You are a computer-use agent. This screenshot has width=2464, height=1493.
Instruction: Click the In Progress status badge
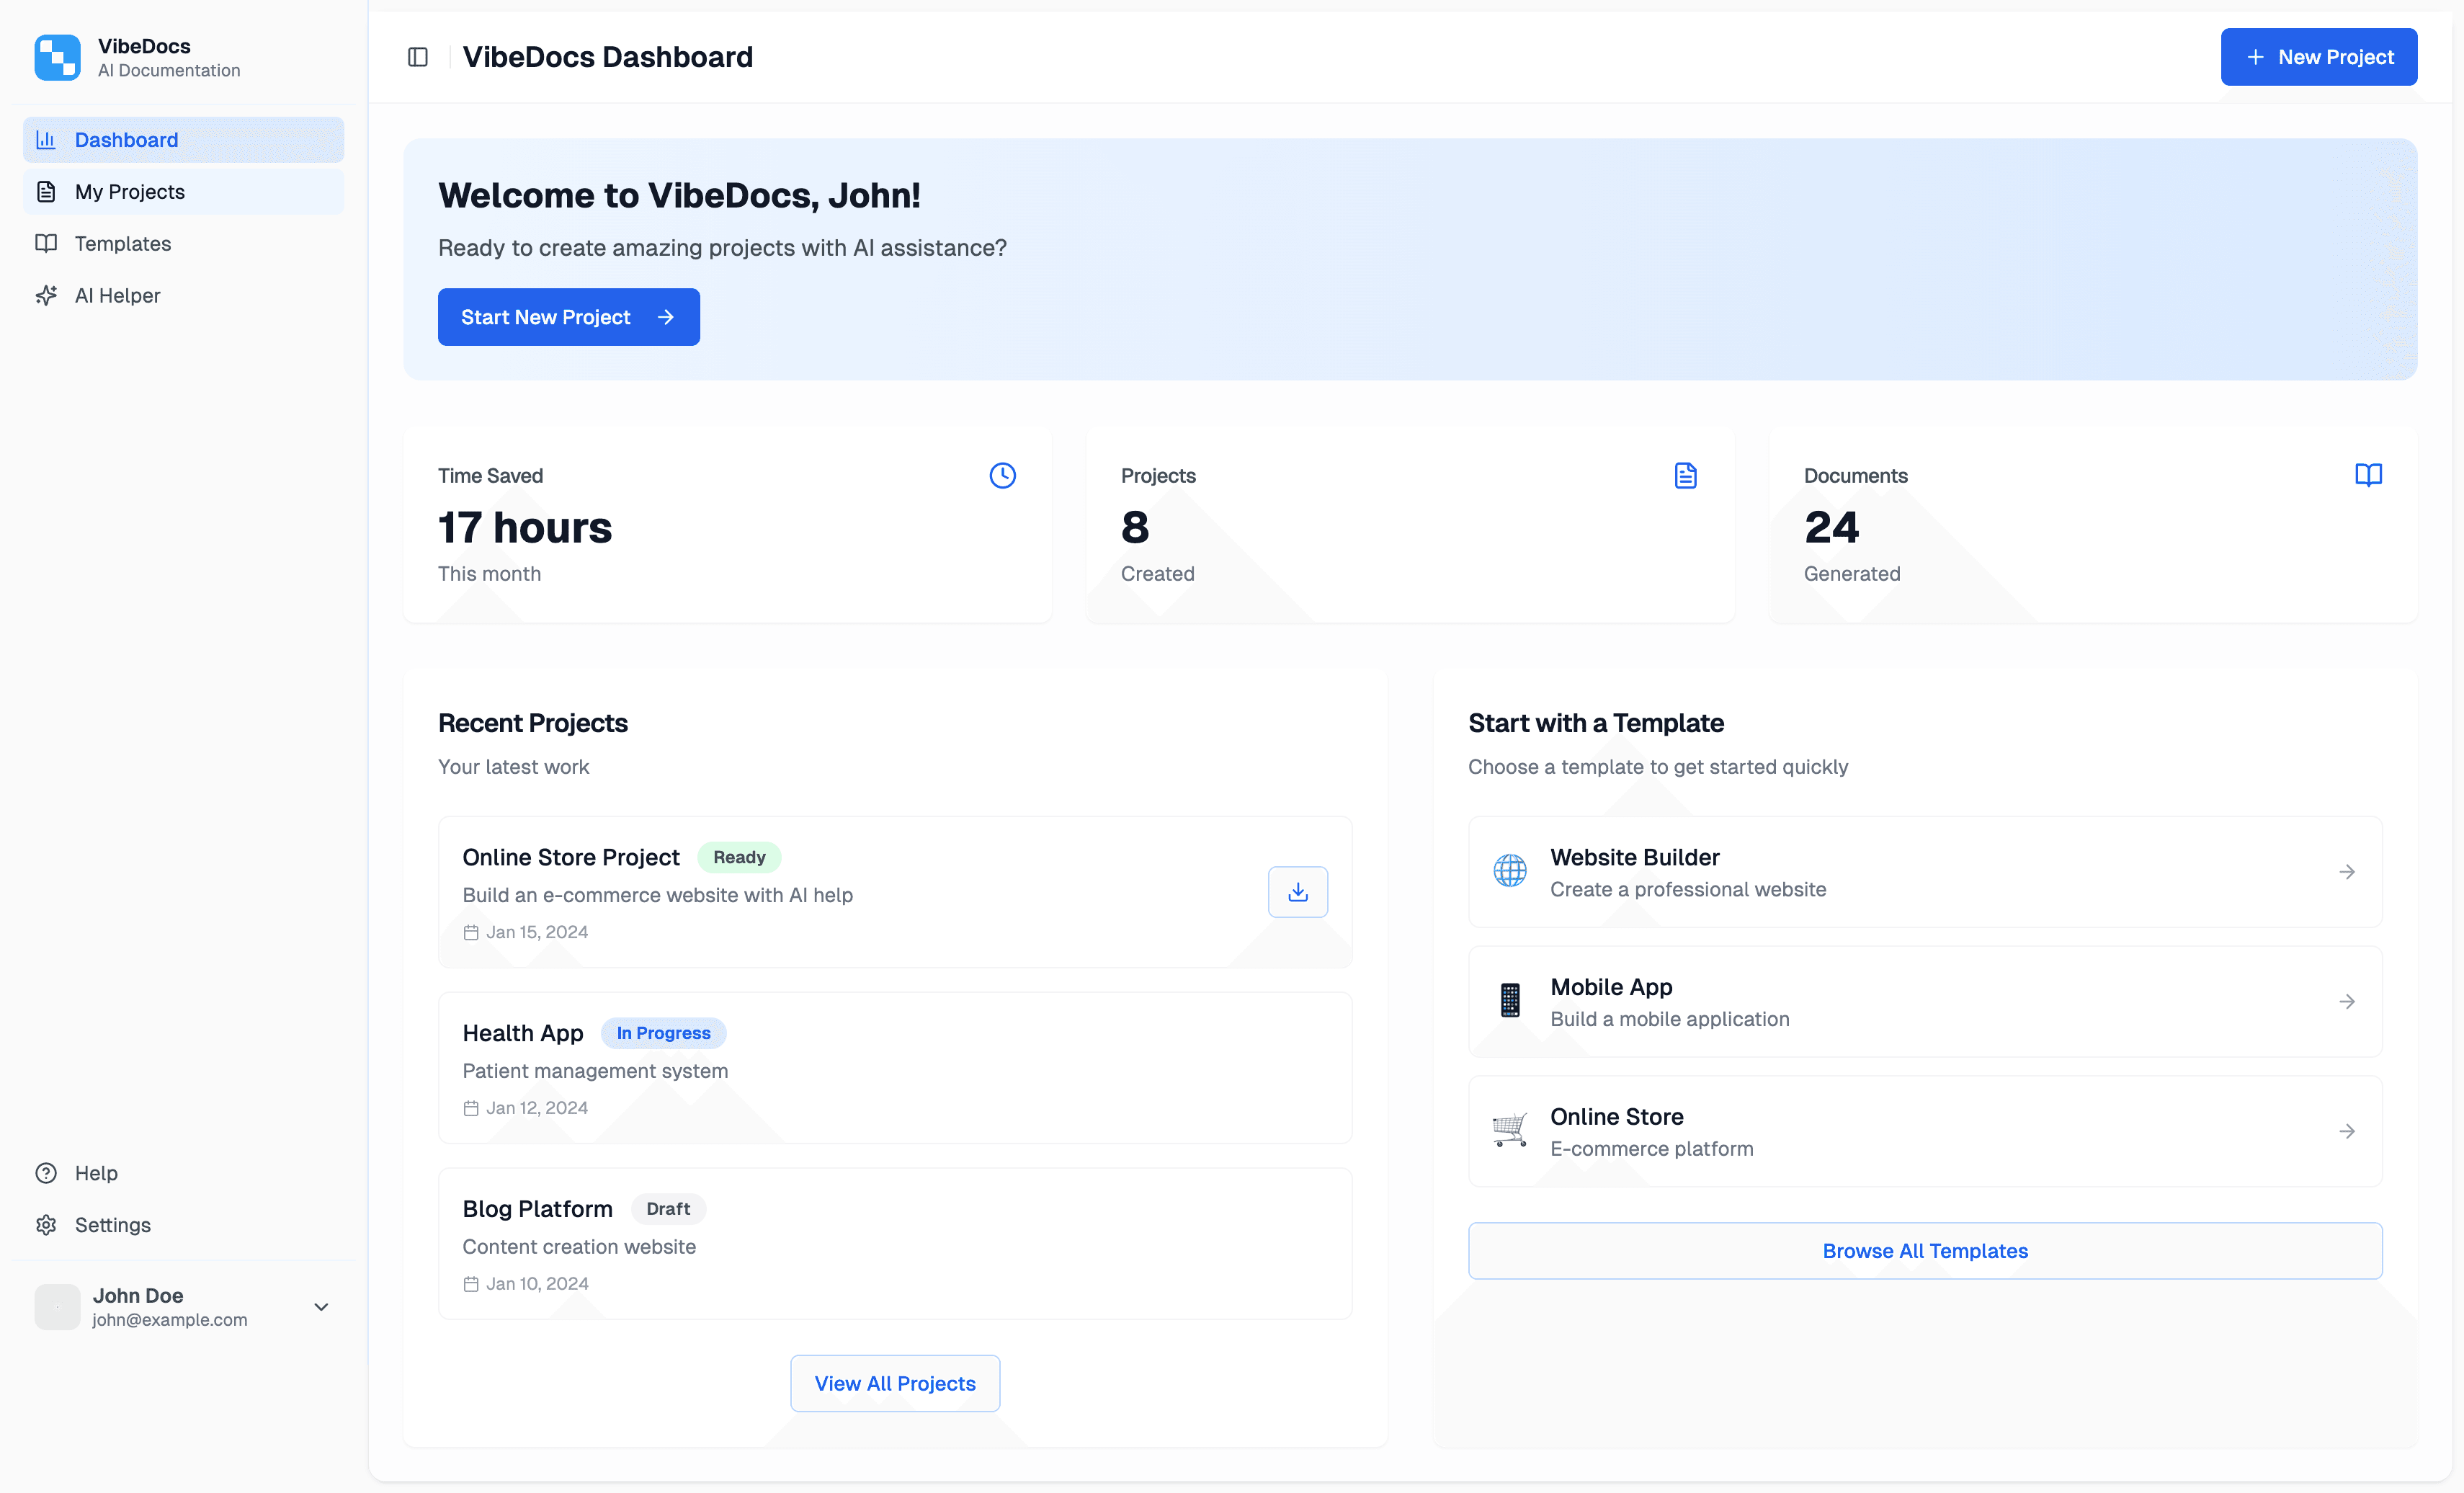tap(664, 1033)
